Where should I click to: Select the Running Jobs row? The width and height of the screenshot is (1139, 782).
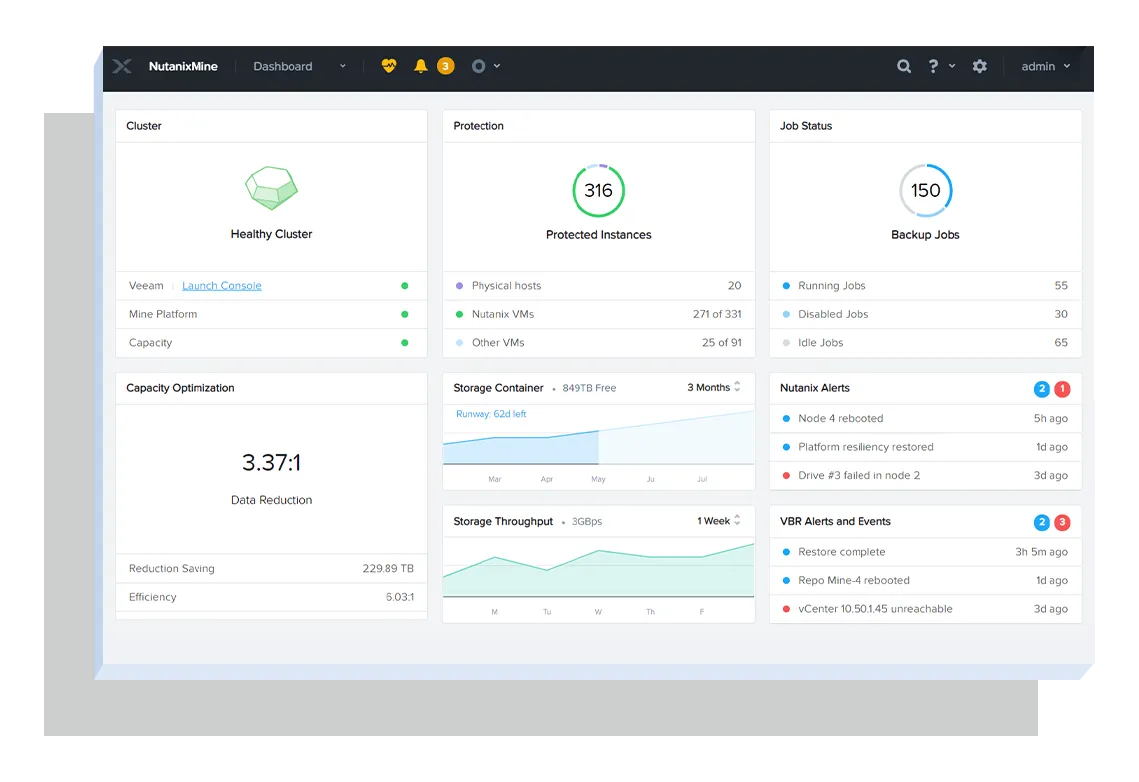pyautogui.click(x=925, y=285)
